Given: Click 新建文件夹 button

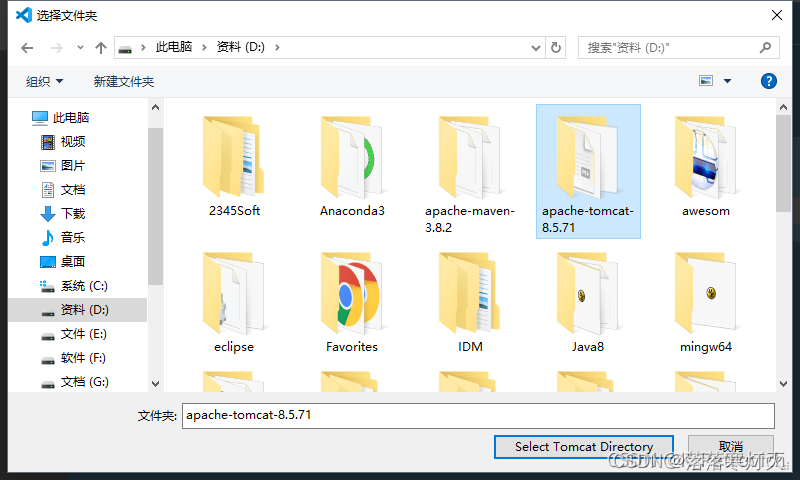Looking at the screenshot, I should pyautogui.click(x=123, y=82).
